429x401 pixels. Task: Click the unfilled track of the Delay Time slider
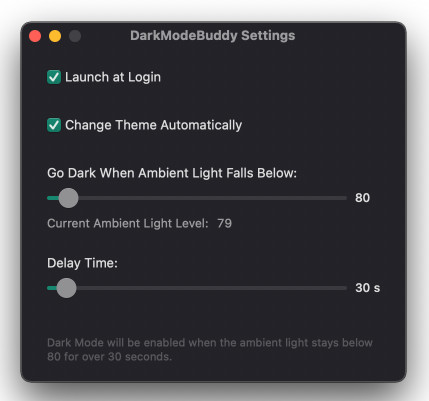tap(212, 288)
